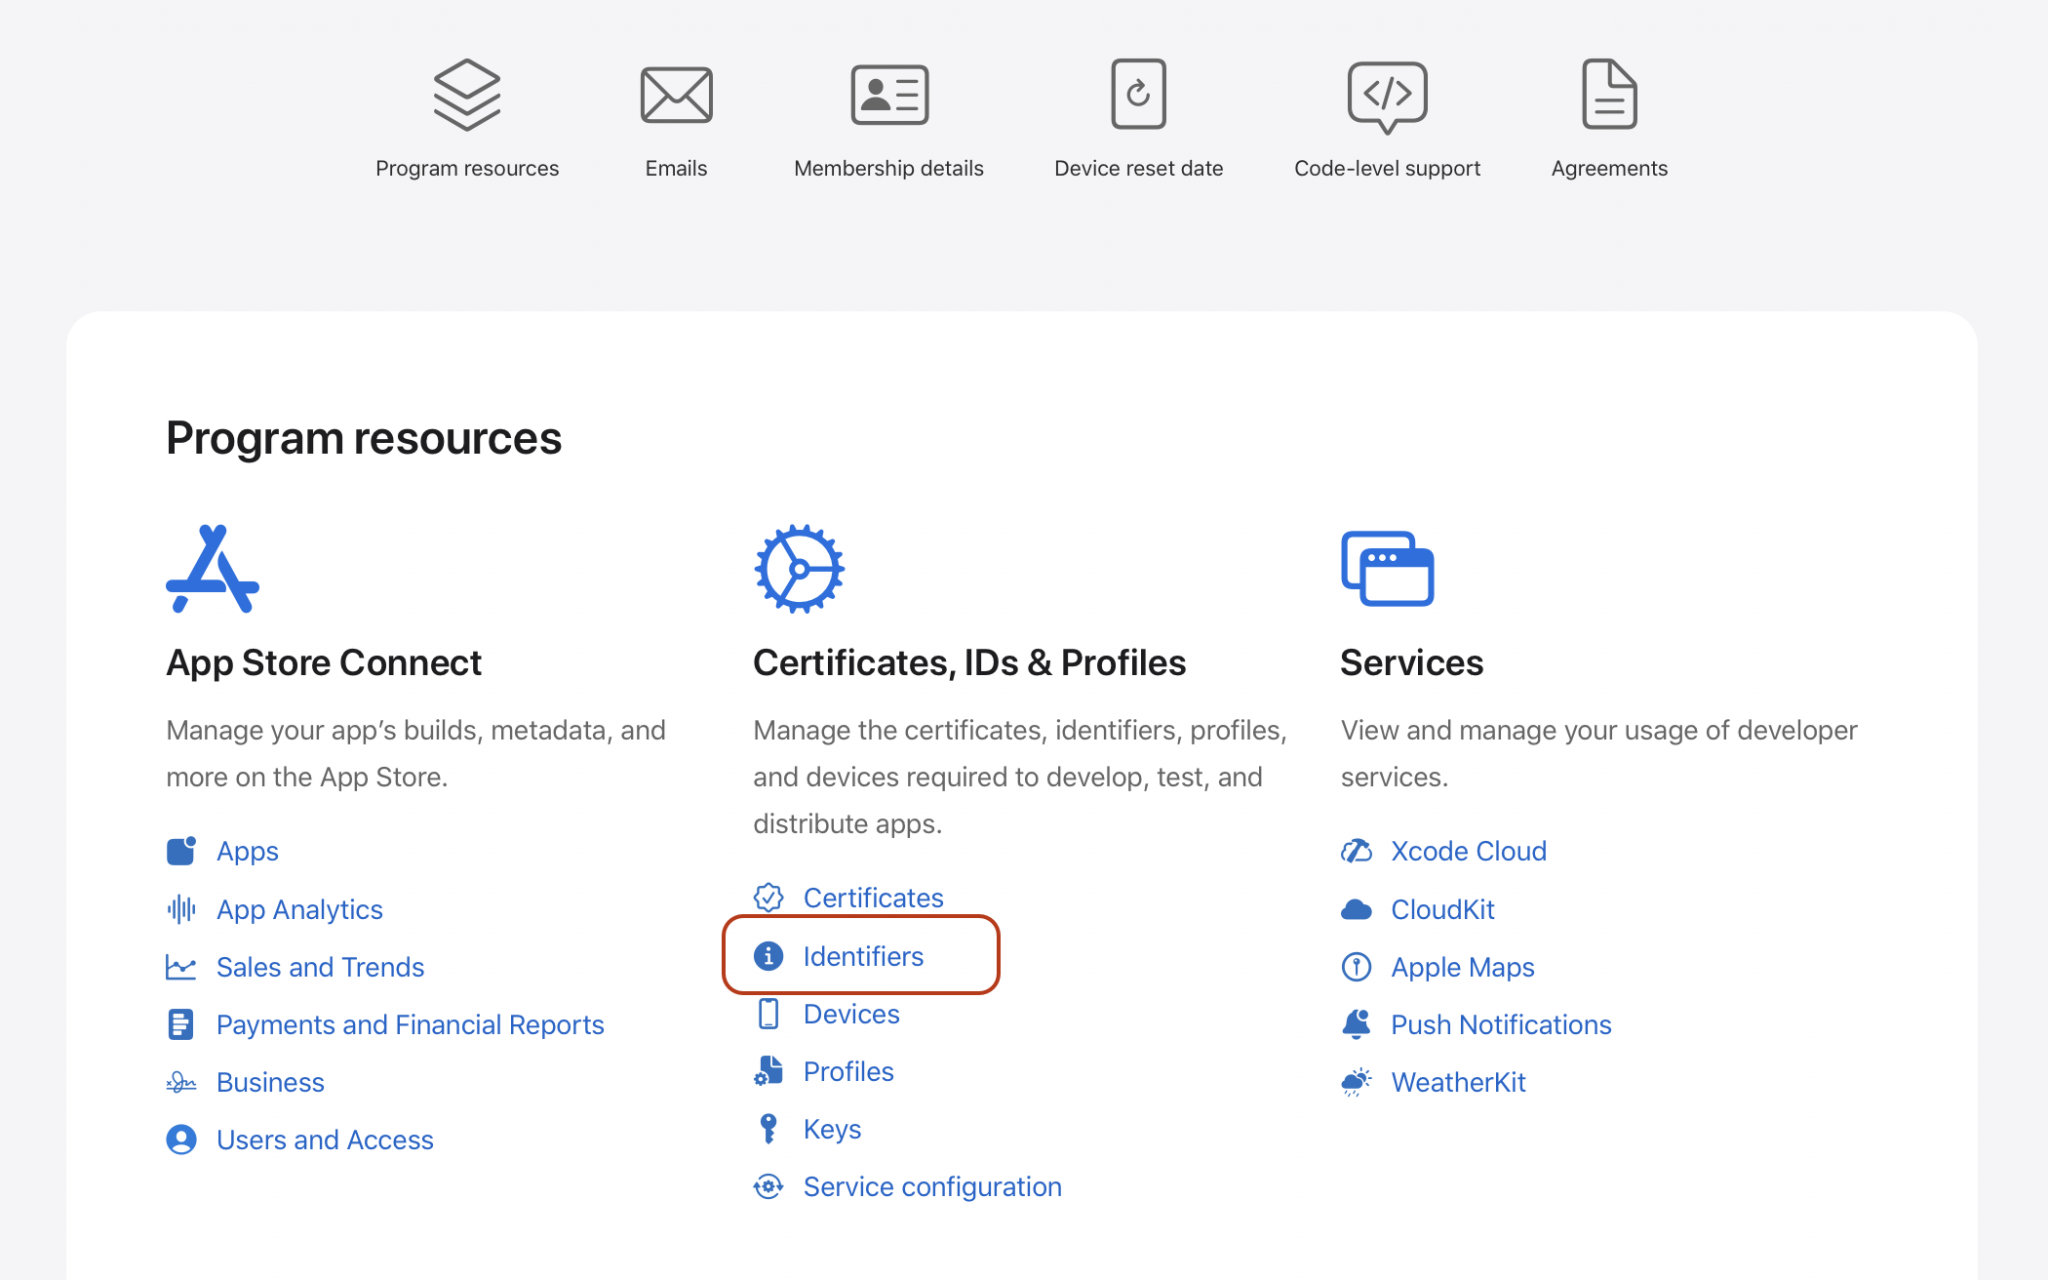The height and width of the screenshot is (1280, 2048).
Task: Click the Services window icon
Action: (1386, 568)
